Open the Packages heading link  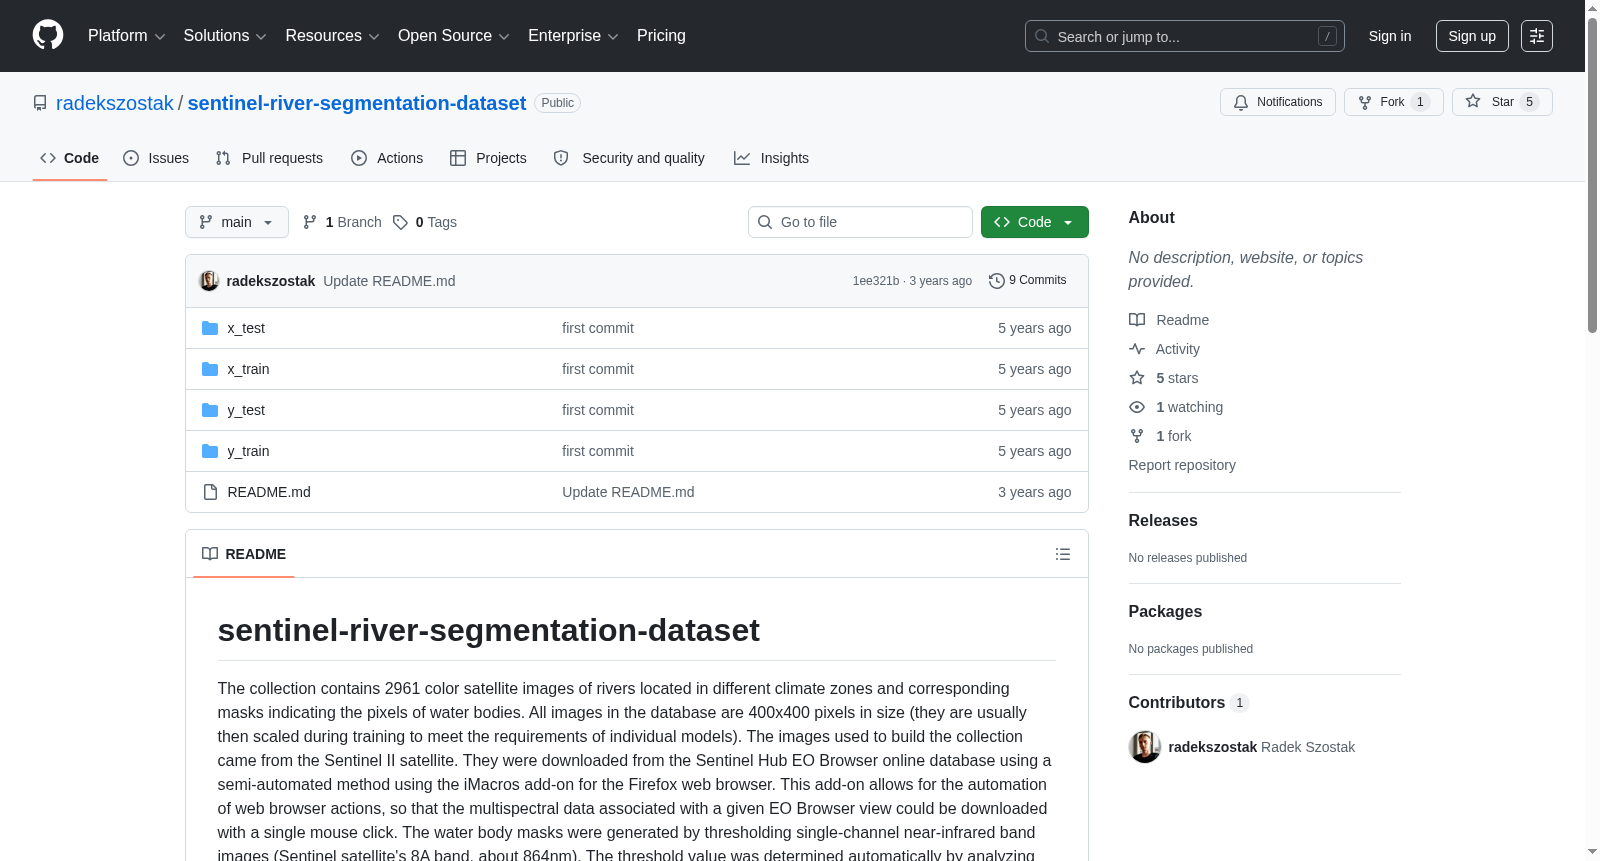pyautogui.click(x=1165, y=611)
